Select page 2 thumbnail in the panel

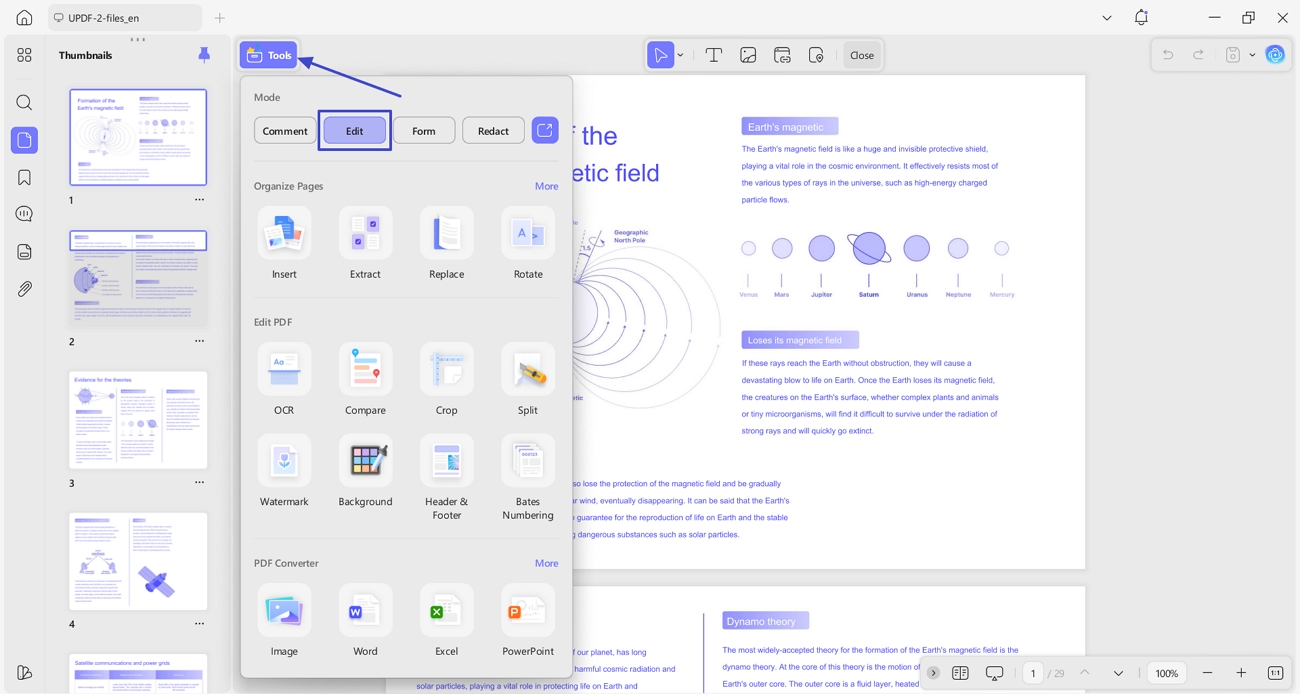coord(138,276)
